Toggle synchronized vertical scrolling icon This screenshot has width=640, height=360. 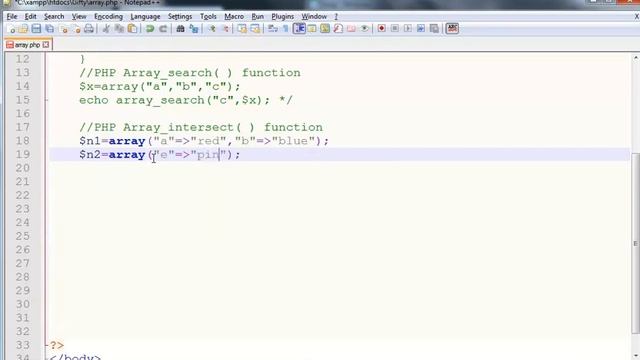[242, 29]
